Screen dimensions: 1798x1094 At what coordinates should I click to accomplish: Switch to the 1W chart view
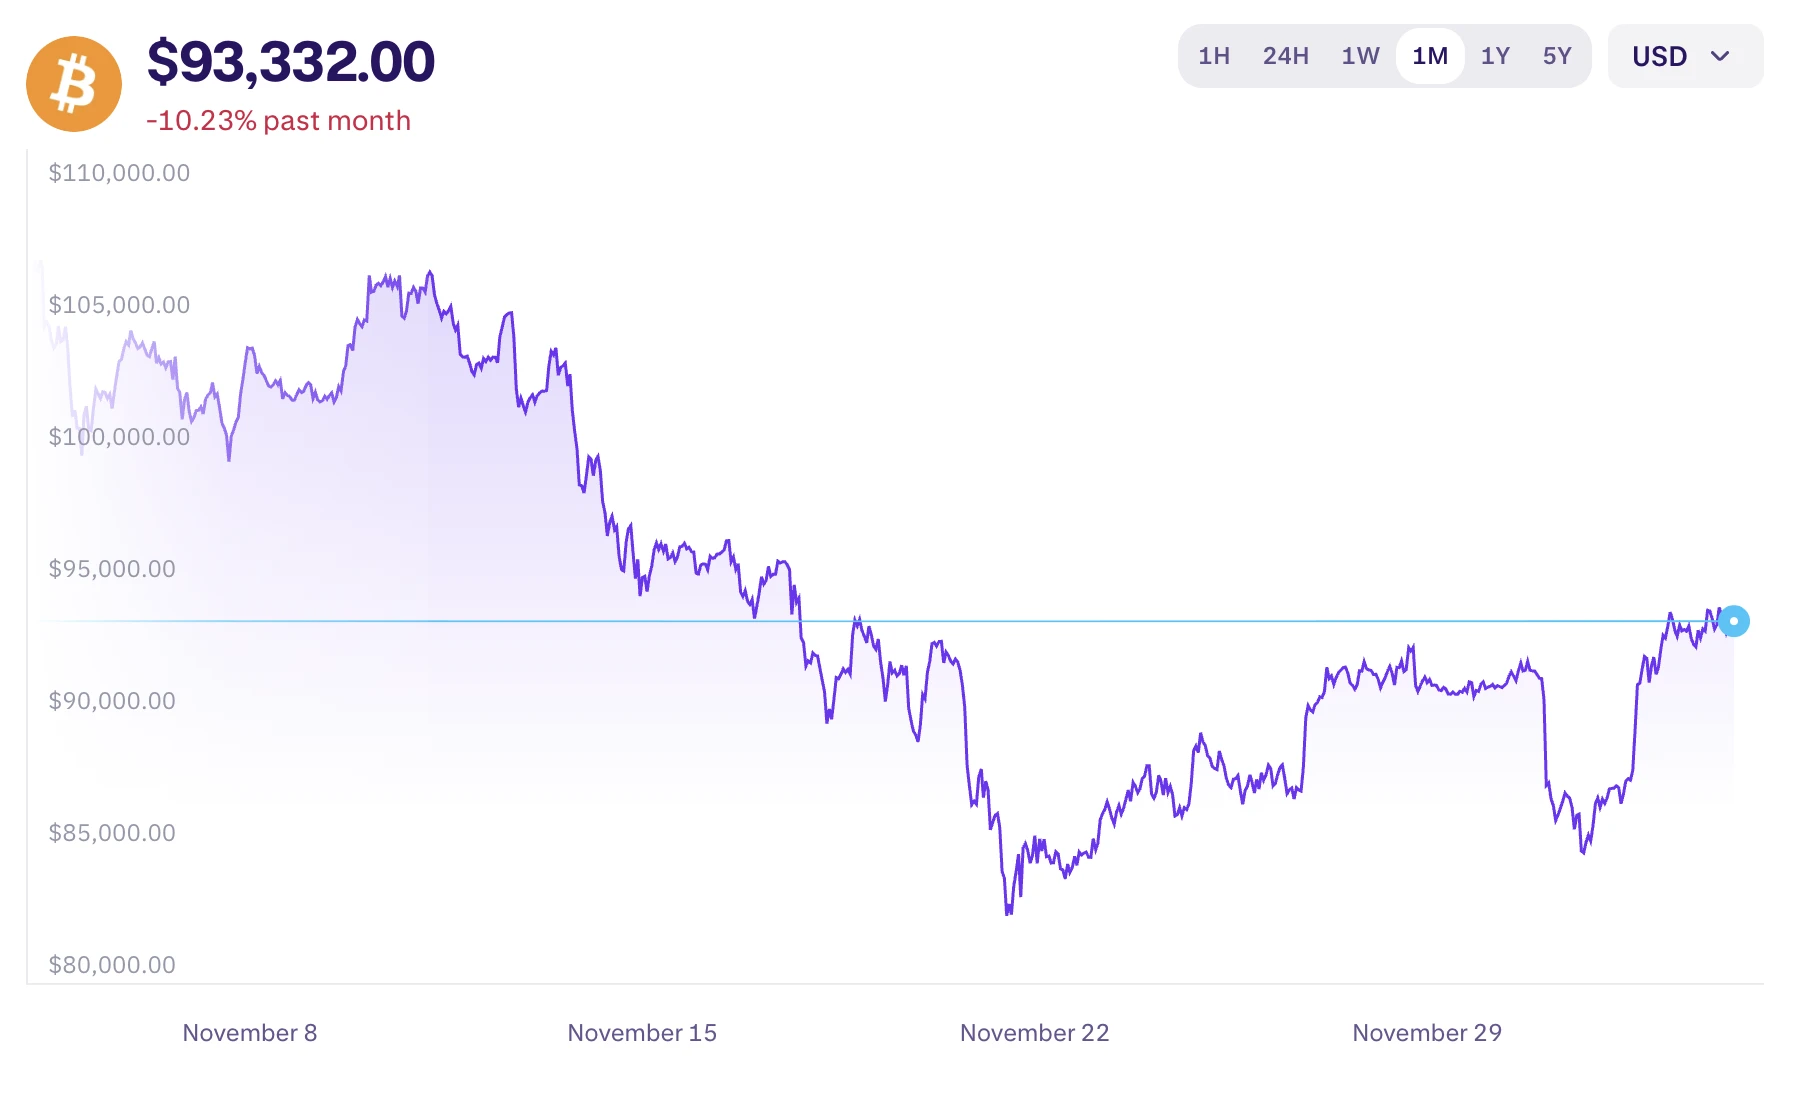(x=1358, y=57)
